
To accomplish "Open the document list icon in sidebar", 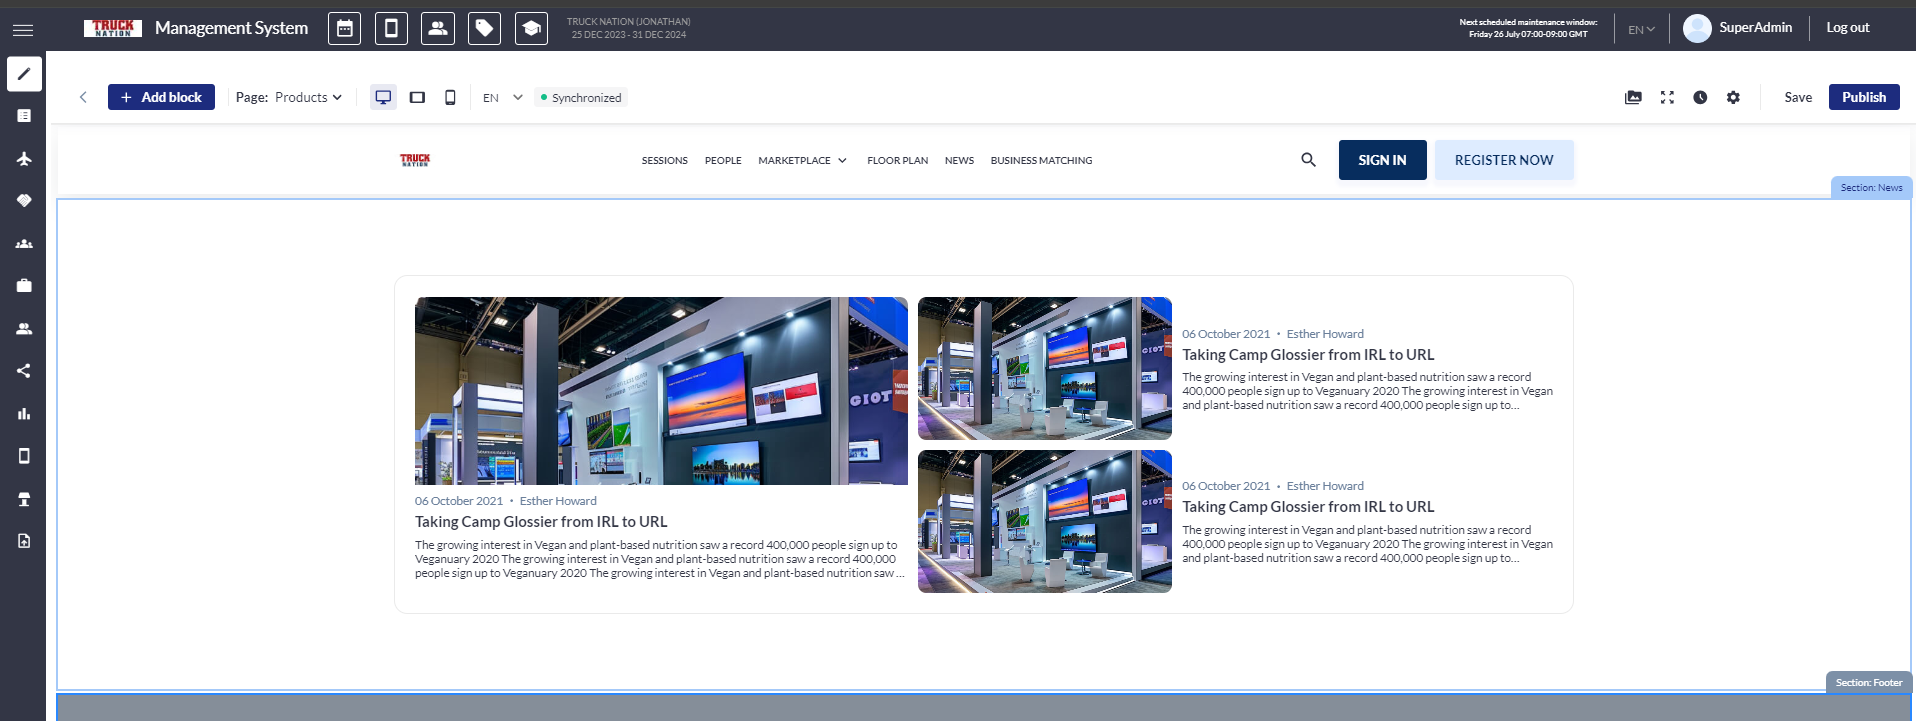I will tap(24, 116).
